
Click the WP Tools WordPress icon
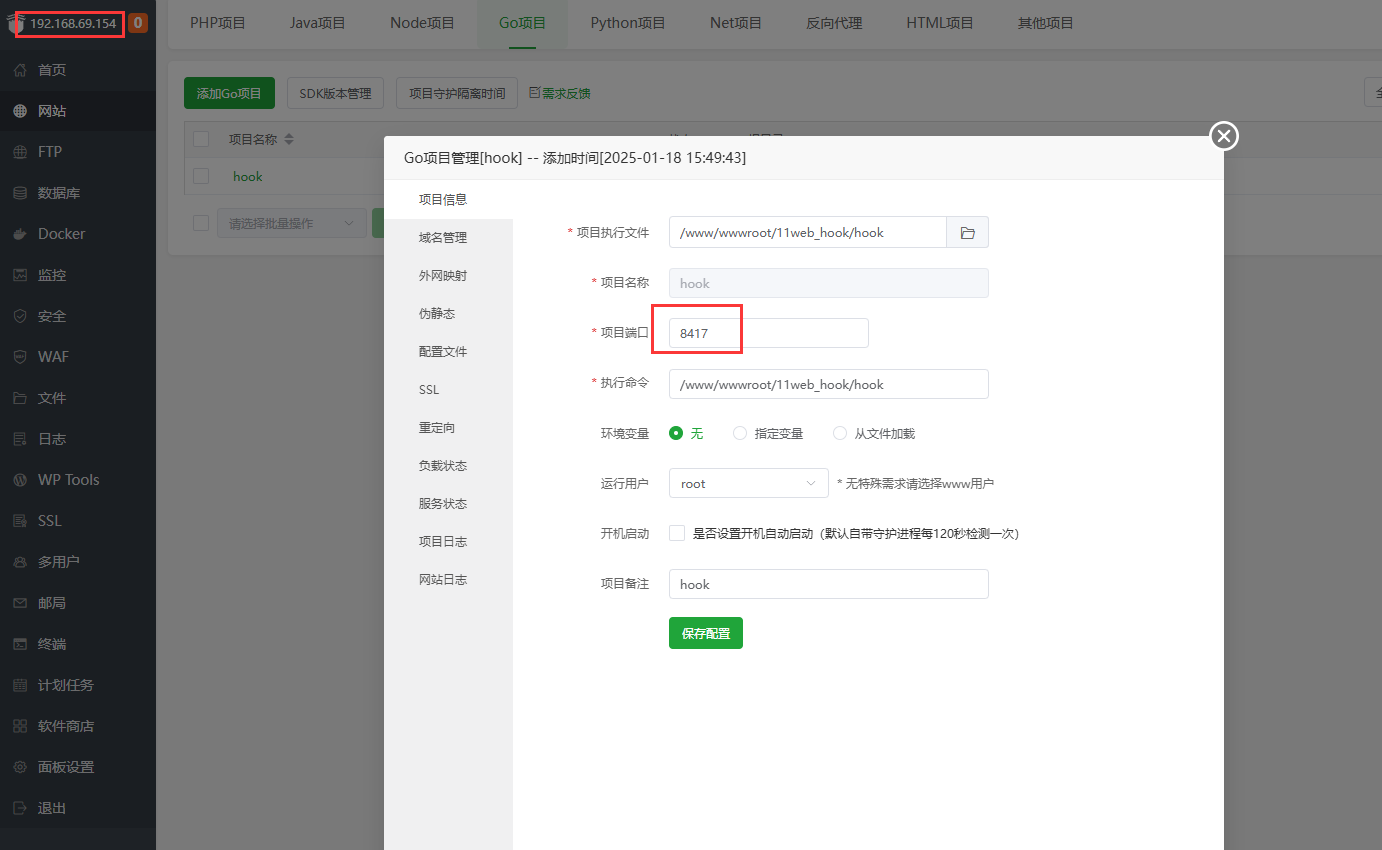(x=20, y=480)
